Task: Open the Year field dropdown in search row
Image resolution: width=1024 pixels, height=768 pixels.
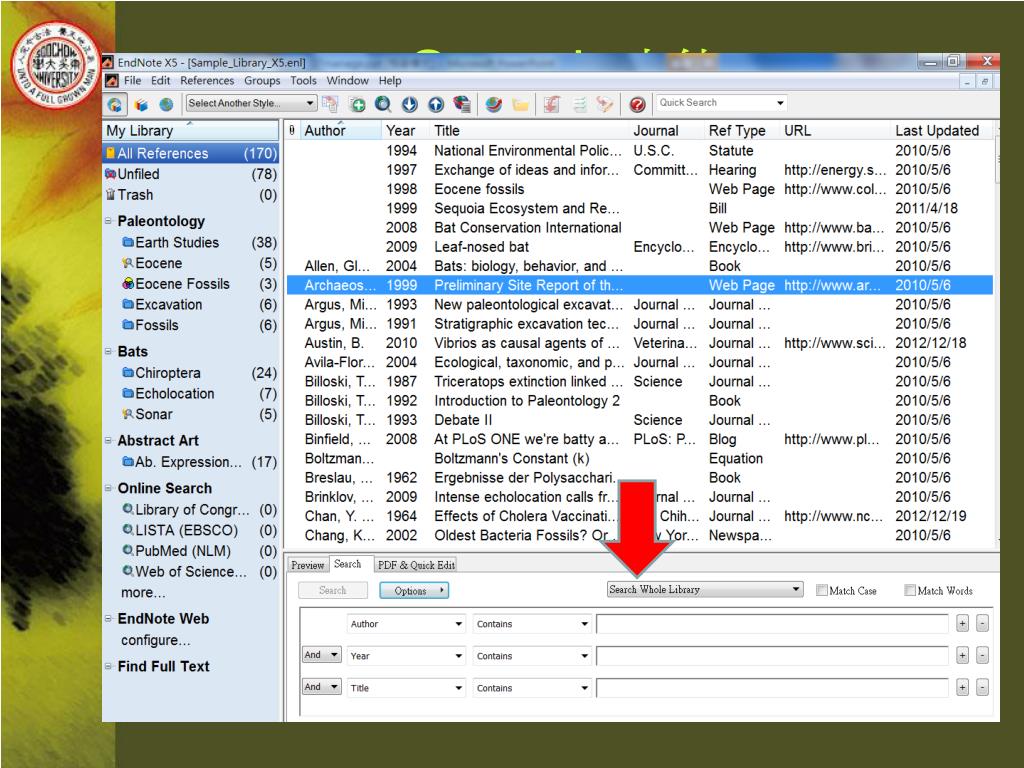Action: 406,656
